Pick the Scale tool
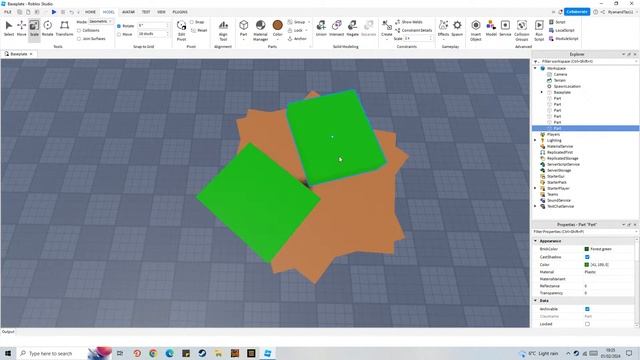 [34, 29]
